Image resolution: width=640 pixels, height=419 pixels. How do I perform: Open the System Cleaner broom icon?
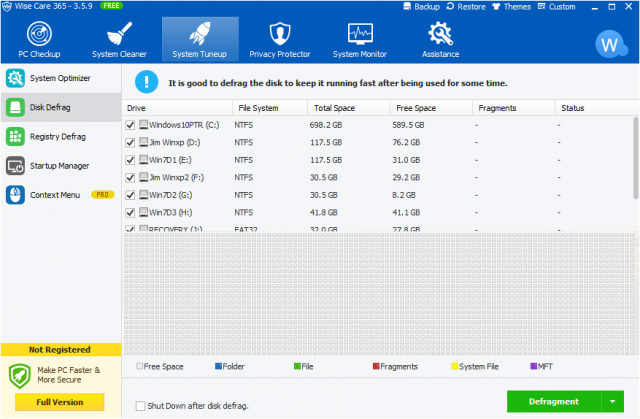tap(119, 34)
